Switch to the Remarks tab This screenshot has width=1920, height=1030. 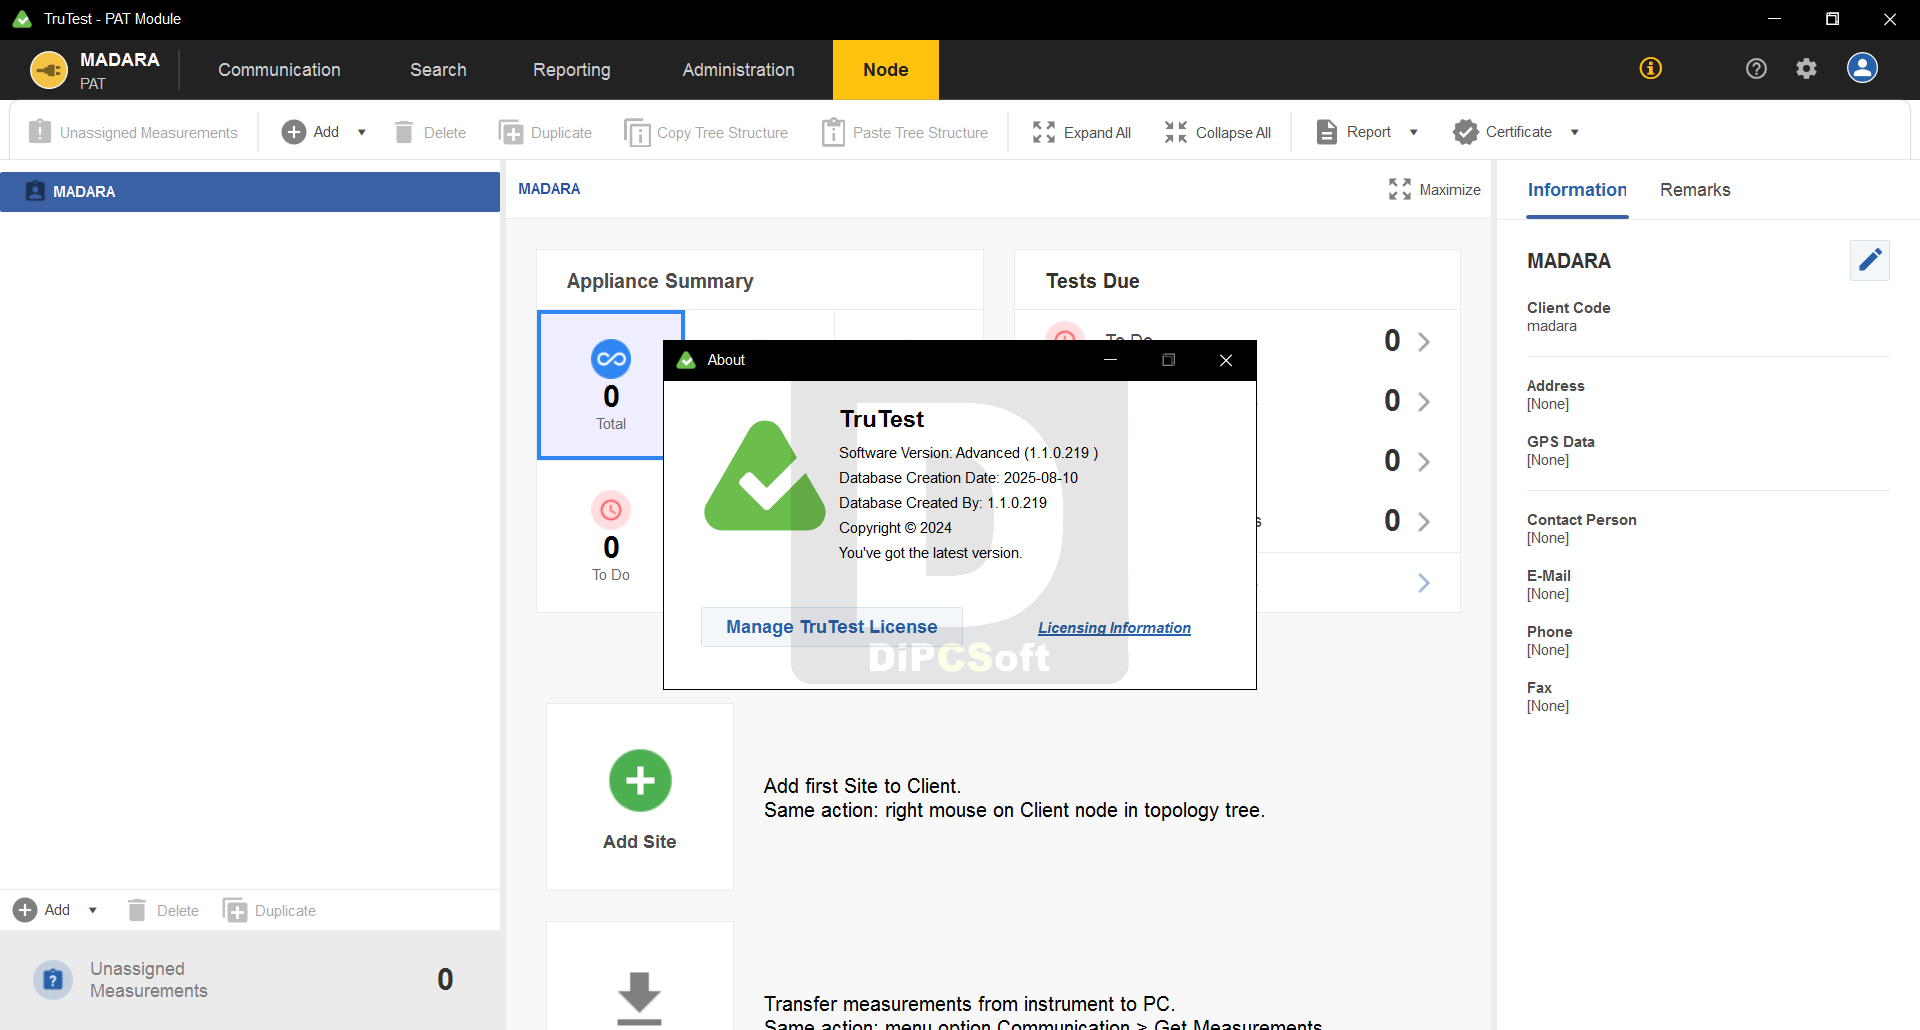pos(1695,190)
